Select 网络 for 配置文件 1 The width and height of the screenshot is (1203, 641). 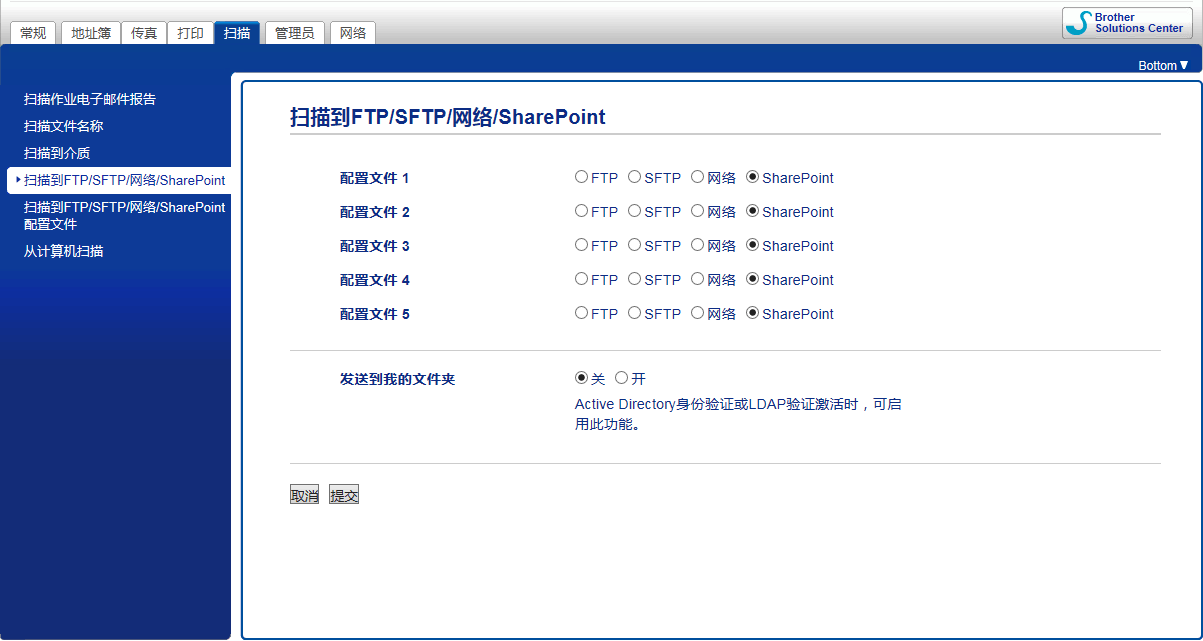click(x=697, y=178)
